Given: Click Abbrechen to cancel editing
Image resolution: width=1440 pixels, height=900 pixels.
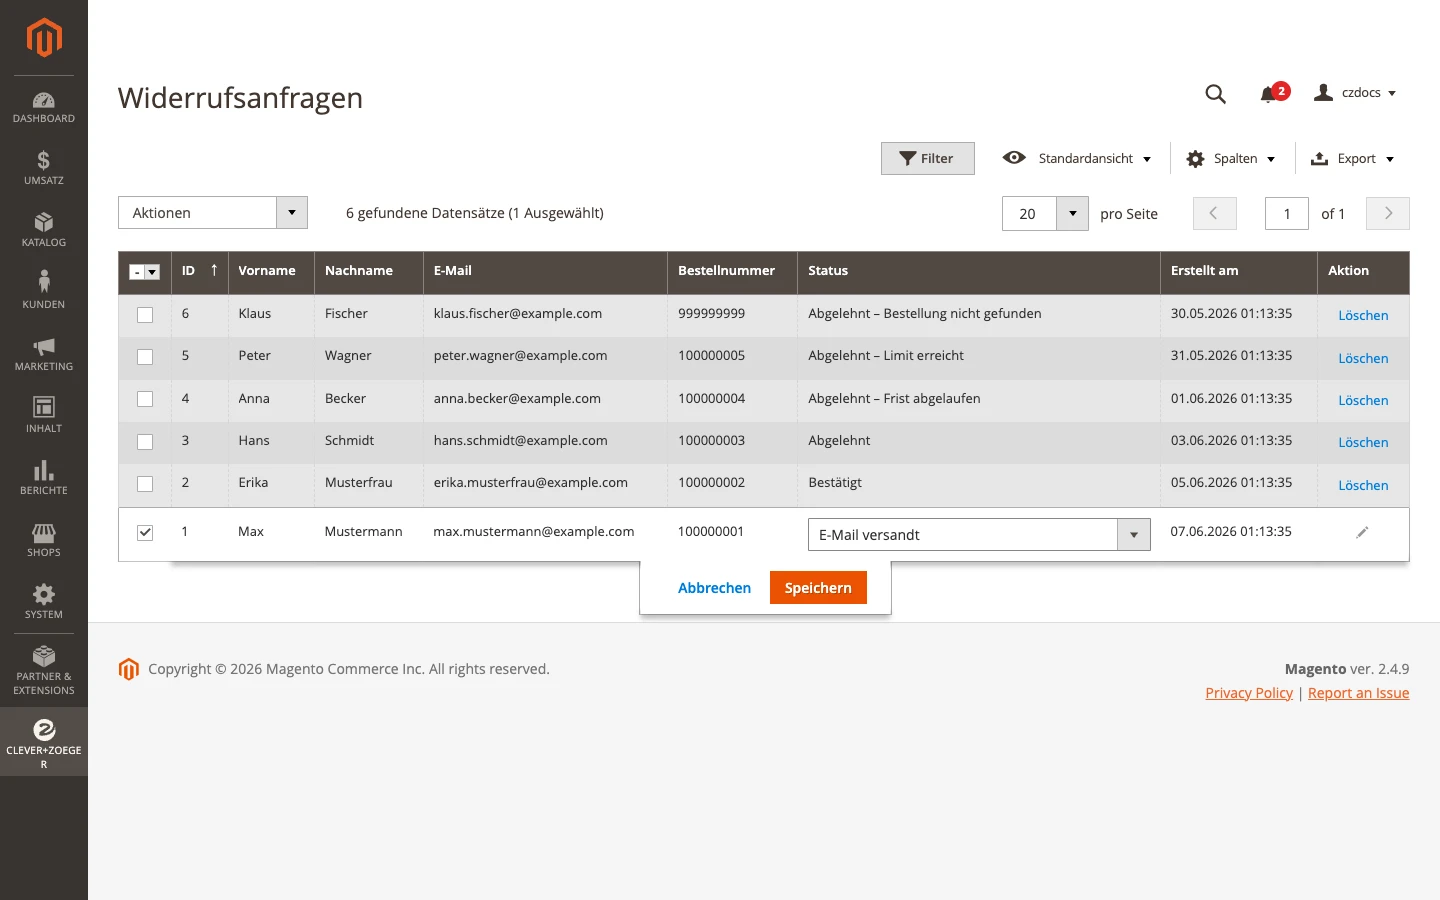Looking at the screenshot, I should point(714,588).
